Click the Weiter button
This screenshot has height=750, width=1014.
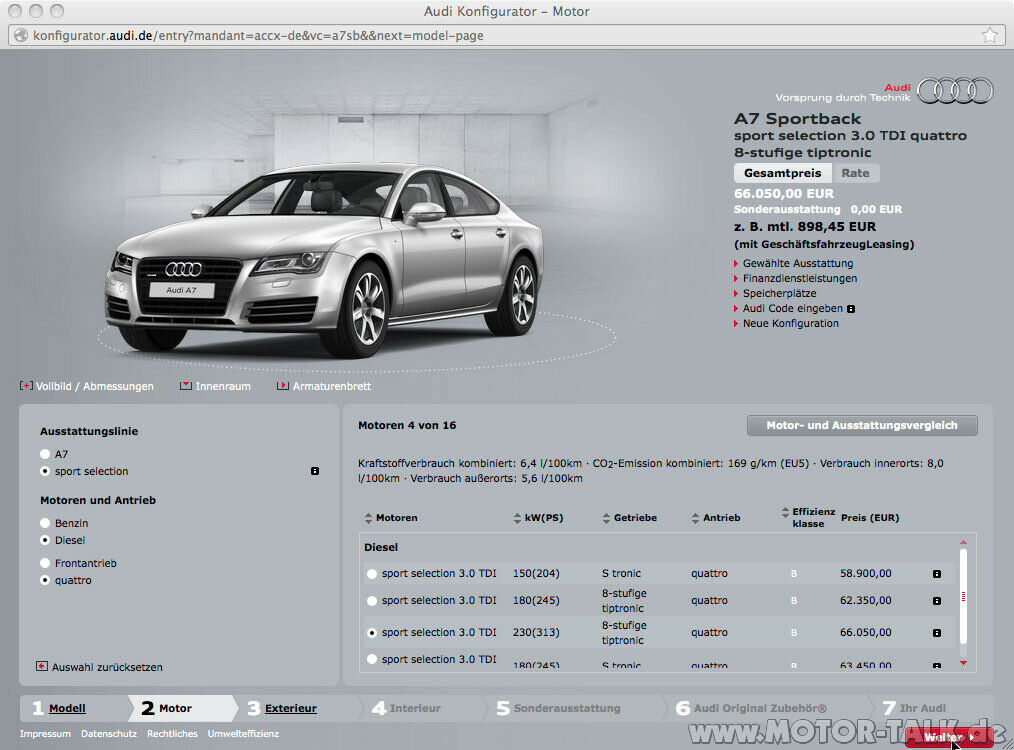pos(946,735)
